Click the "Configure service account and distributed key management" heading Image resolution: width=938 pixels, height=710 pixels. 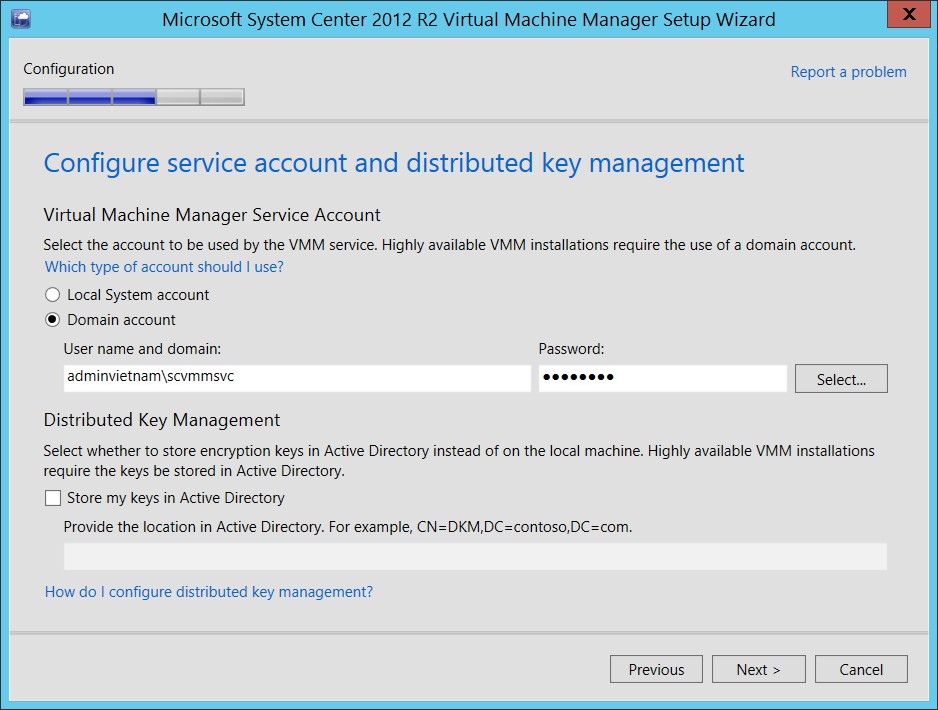point(394,163)
